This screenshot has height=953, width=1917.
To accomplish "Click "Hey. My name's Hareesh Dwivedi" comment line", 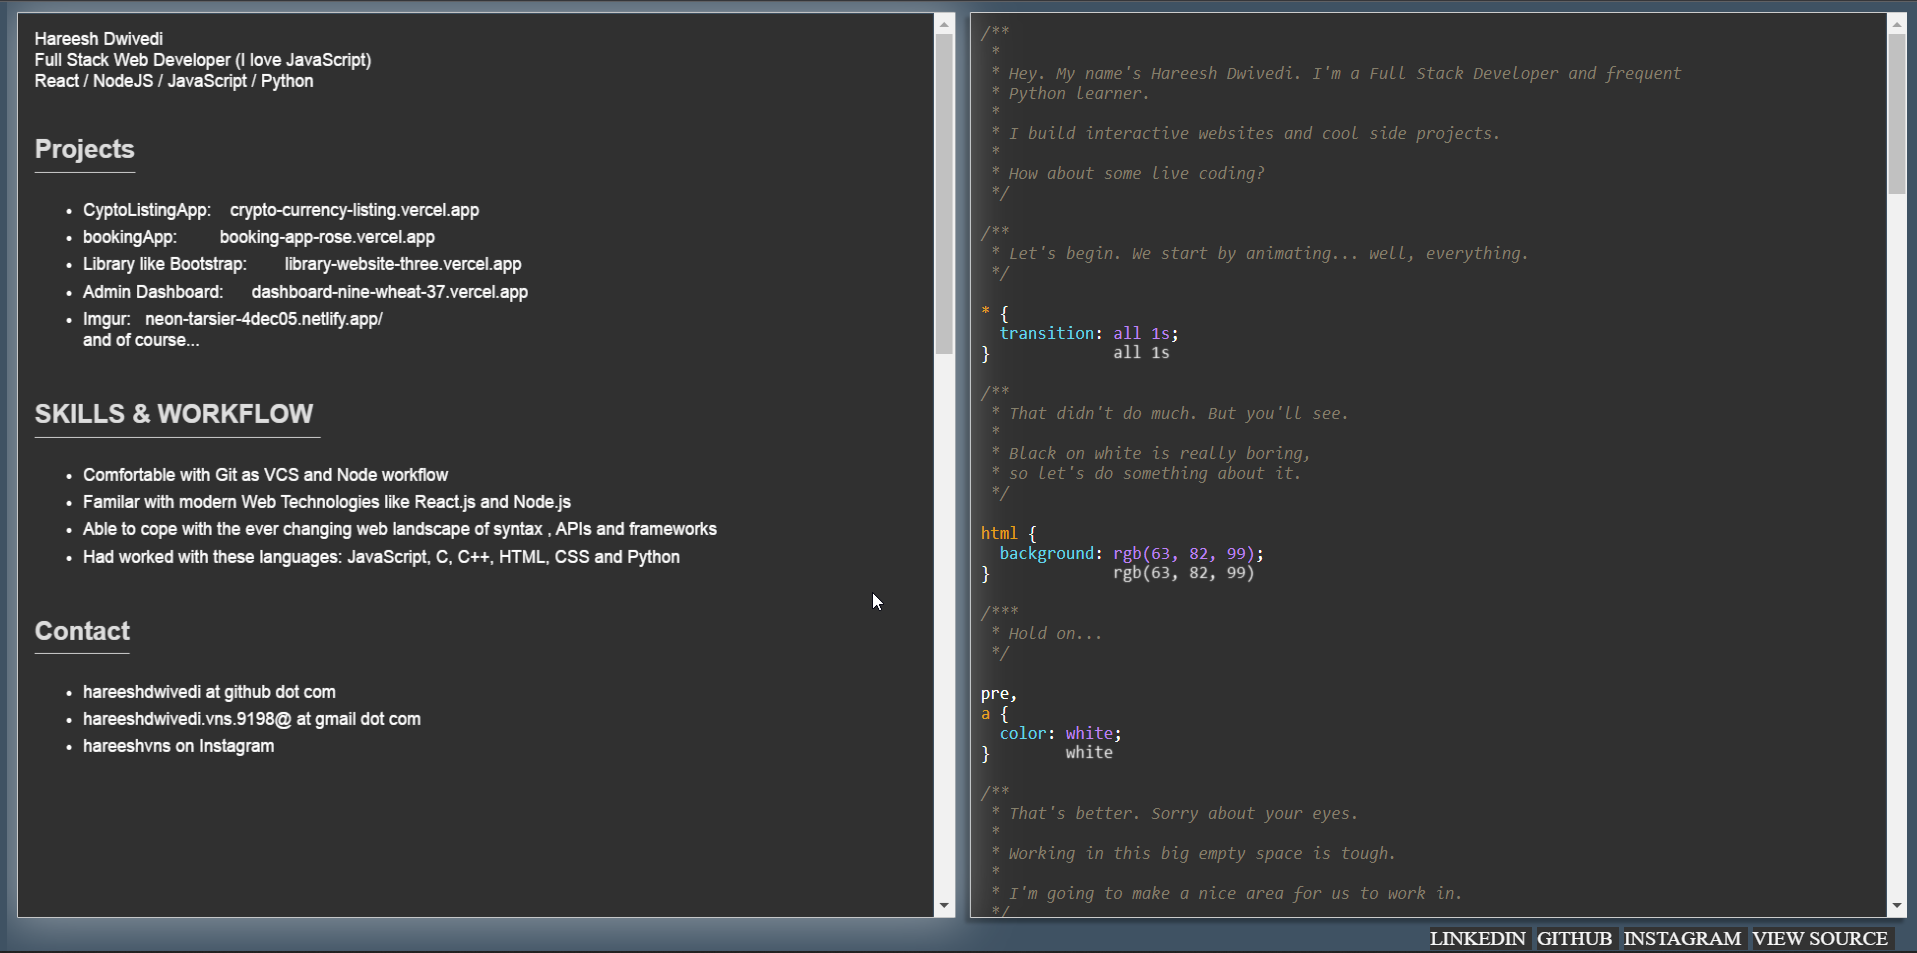I will pyautogui.click(x=1345, y=73).
